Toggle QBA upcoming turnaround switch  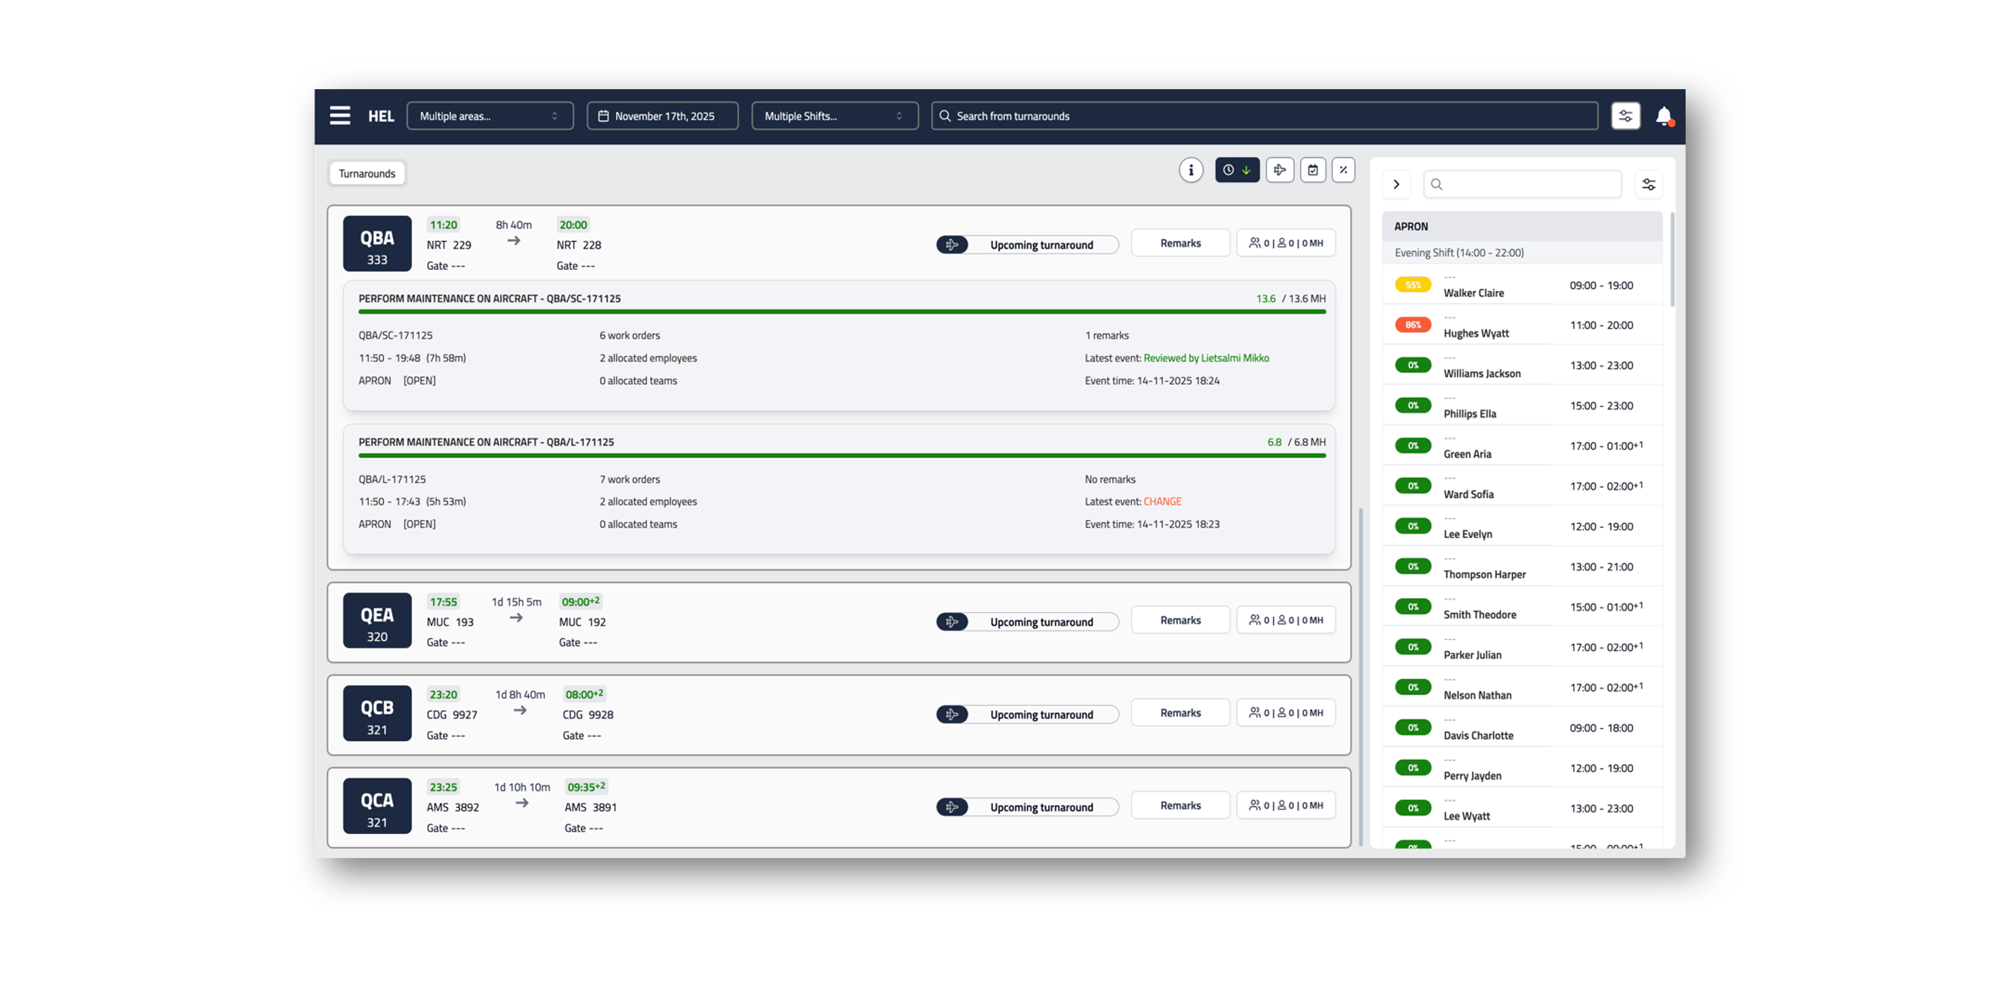coord(953,245)
